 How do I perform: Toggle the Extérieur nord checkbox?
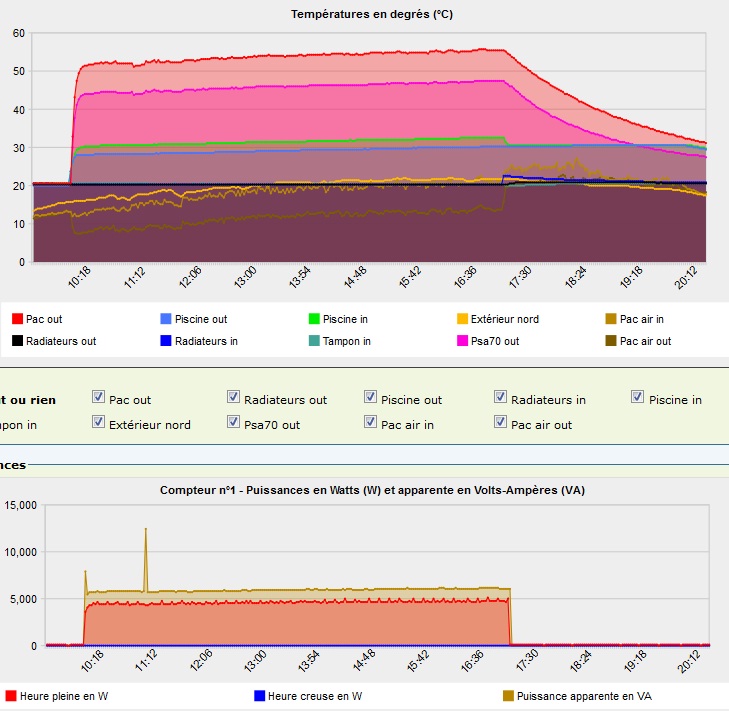tap(98, 422)
